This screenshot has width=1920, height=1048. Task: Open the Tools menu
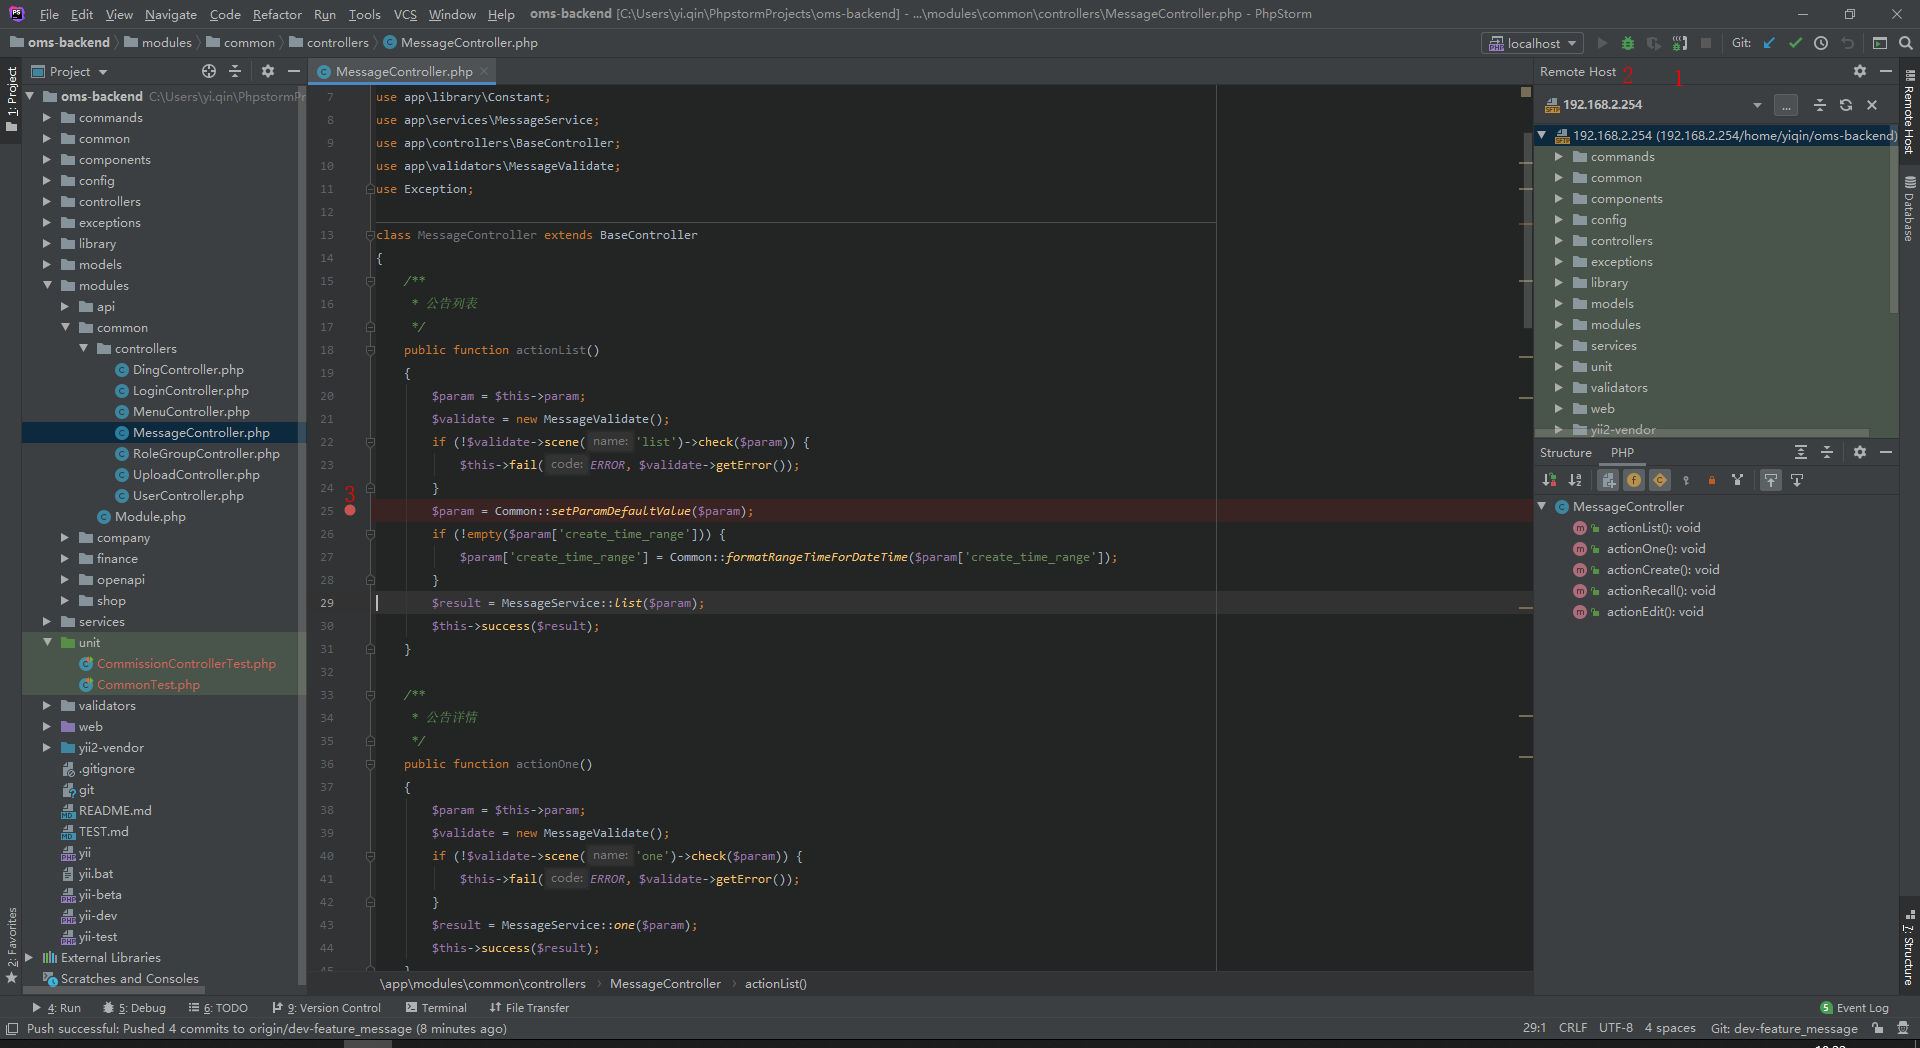click(364, 14)
